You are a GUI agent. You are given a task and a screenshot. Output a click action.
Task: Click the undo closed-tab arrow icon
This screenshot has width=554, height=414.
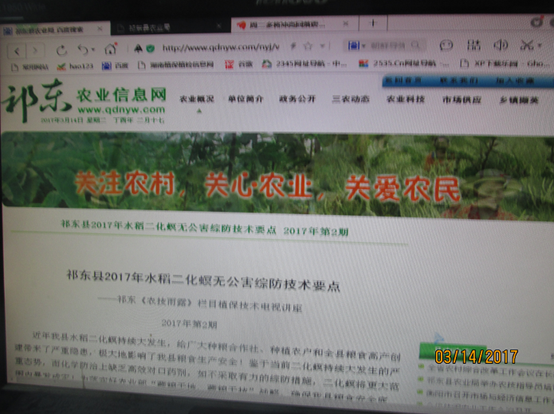coord(83,50)
